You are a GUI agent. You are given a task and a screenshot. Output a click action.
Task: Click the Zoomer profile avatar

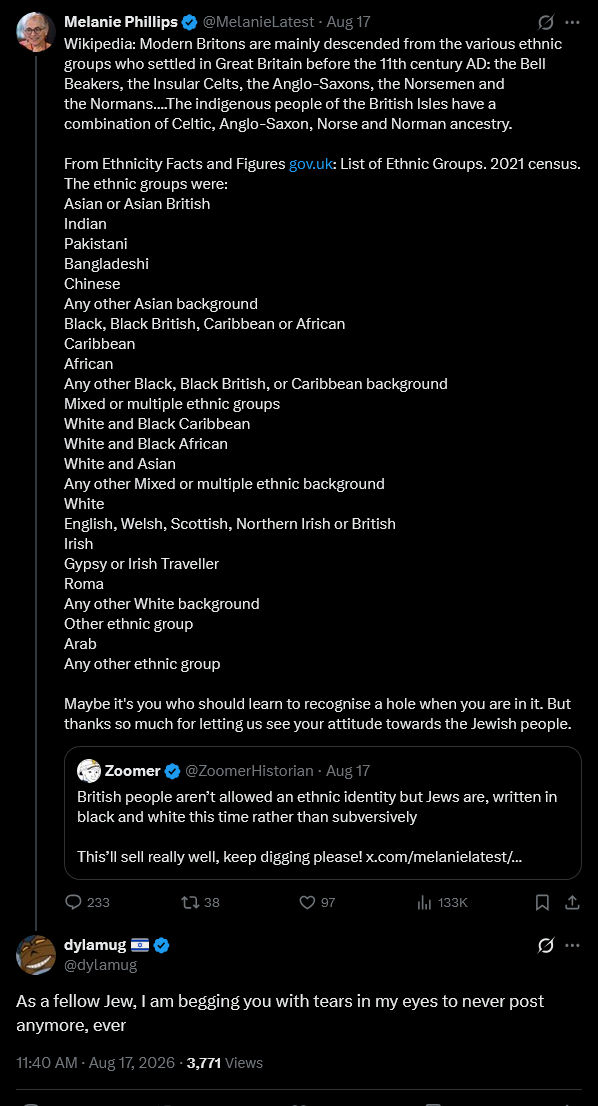tap(88, 770)
